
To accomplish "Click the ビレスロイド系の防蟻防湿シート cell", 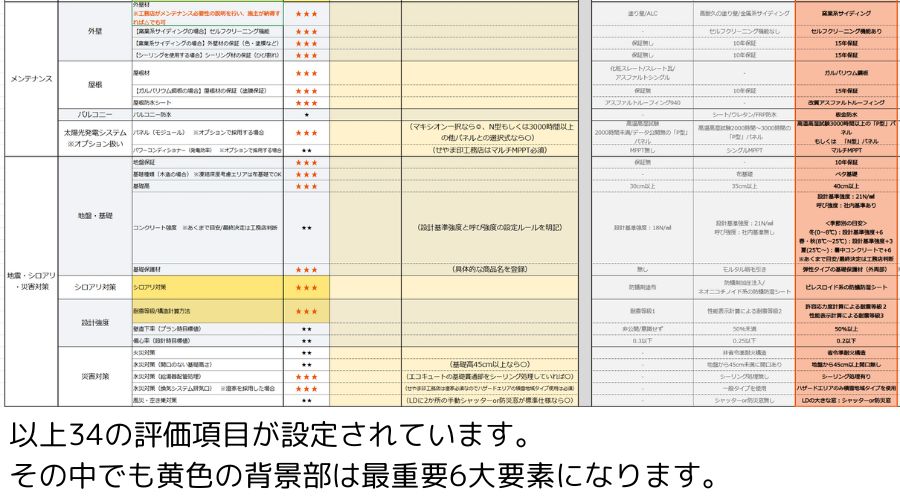I will (x=846, y=287).
